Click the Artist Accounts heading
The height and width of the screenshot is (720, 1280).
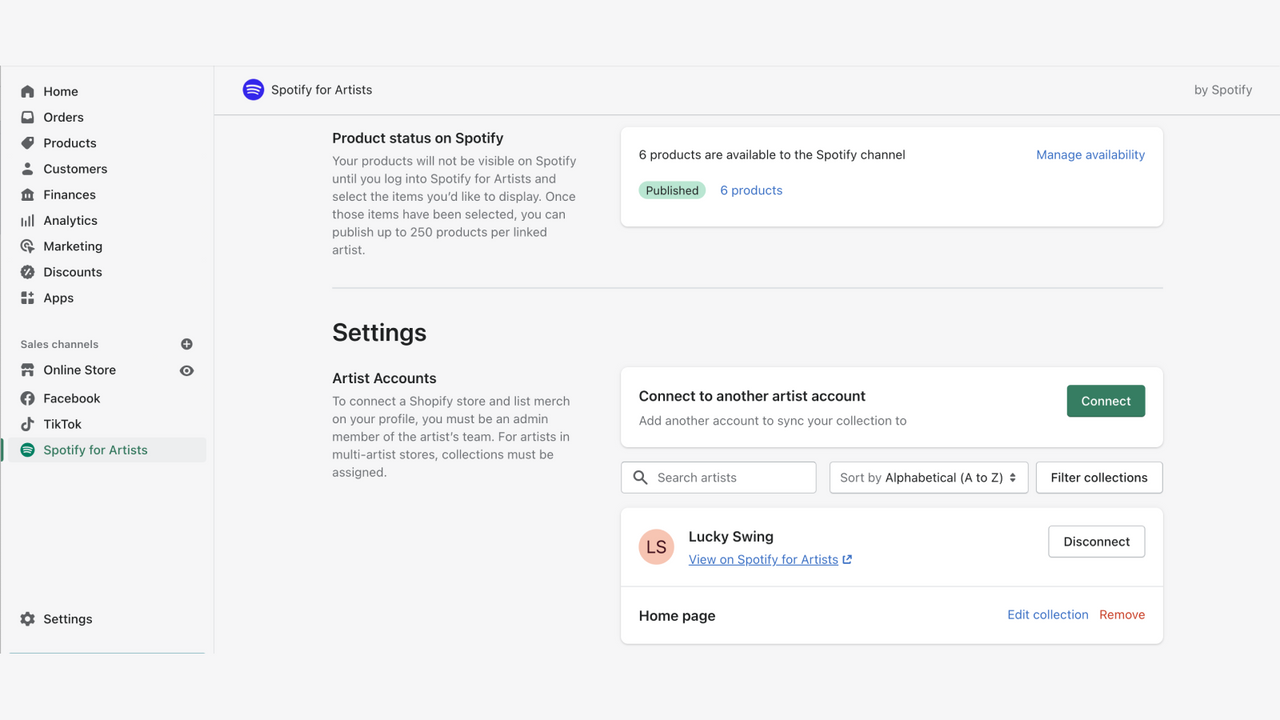point(384,378)
